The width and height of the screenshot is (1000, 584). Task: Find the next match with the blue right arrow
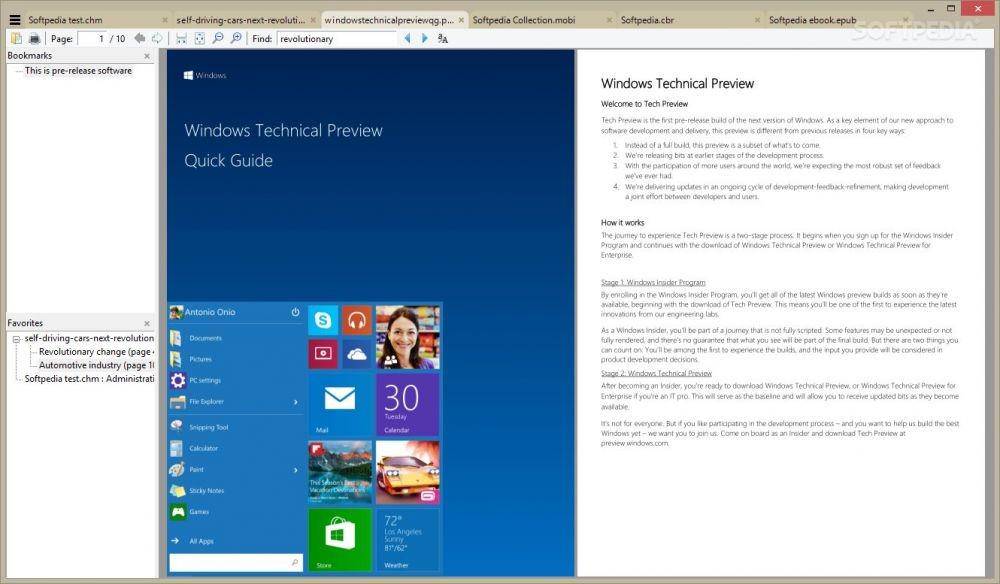click(x=425, y=38)
